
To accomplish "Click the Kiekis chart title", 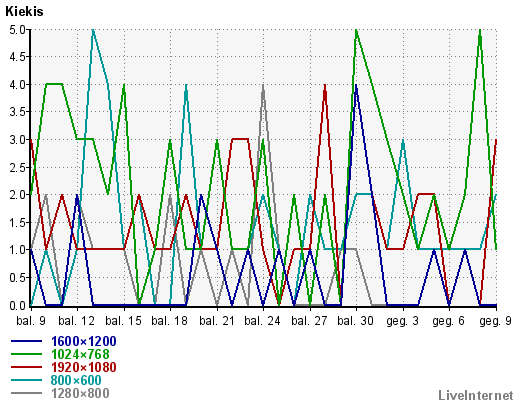I will click(x=24, y=12).
